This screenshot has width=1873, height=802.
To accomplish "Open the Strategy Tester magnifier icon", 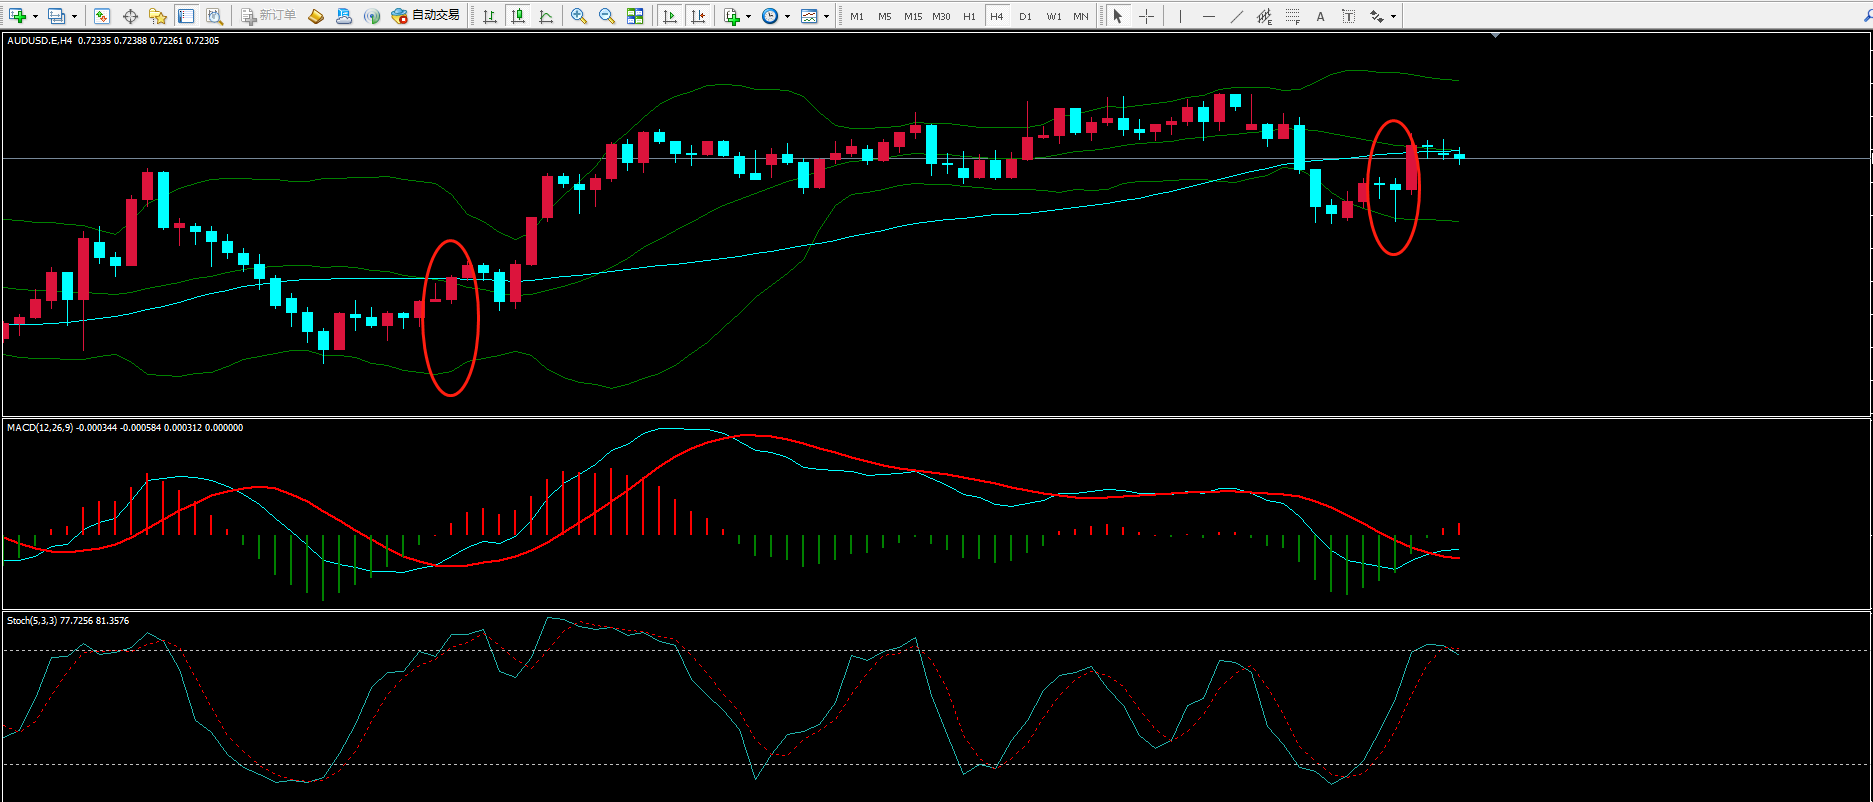I will [214, 16].
